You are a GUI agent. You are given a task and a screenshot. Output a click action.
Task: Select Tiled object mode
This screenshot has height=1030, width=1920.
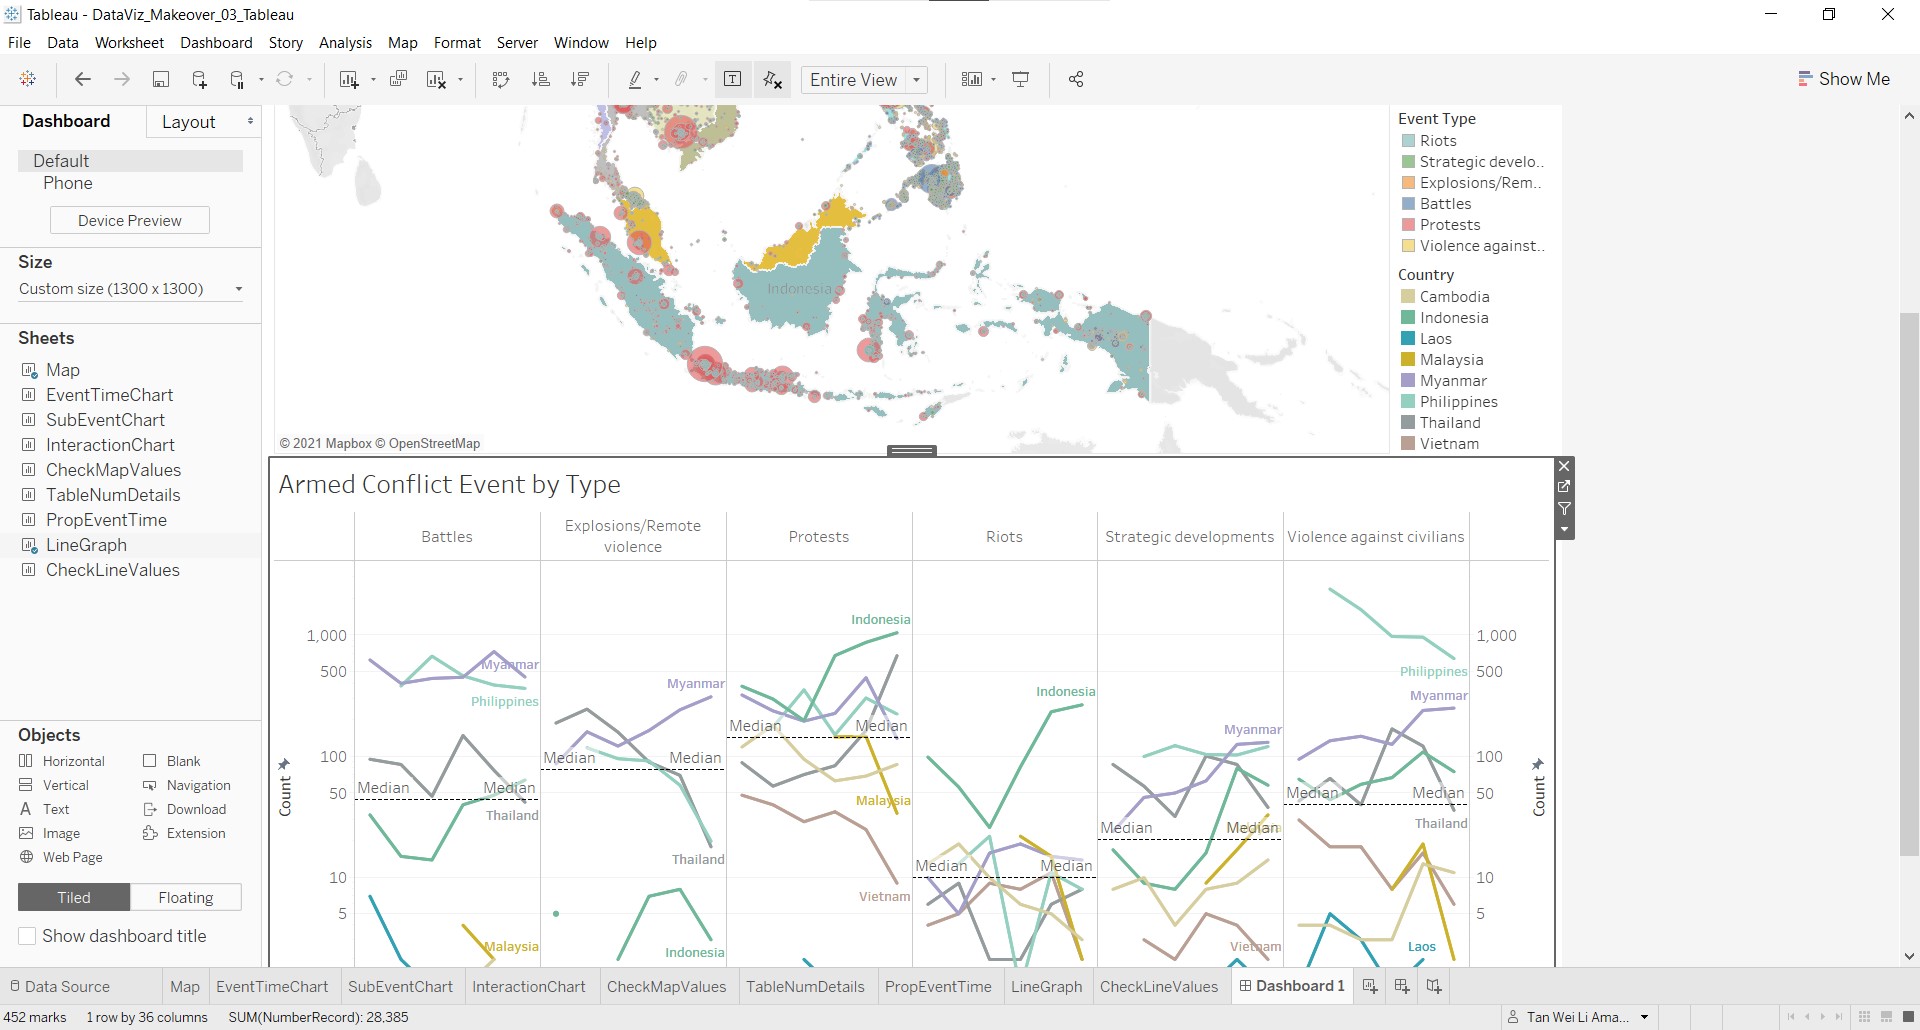(x=74, y=898)
